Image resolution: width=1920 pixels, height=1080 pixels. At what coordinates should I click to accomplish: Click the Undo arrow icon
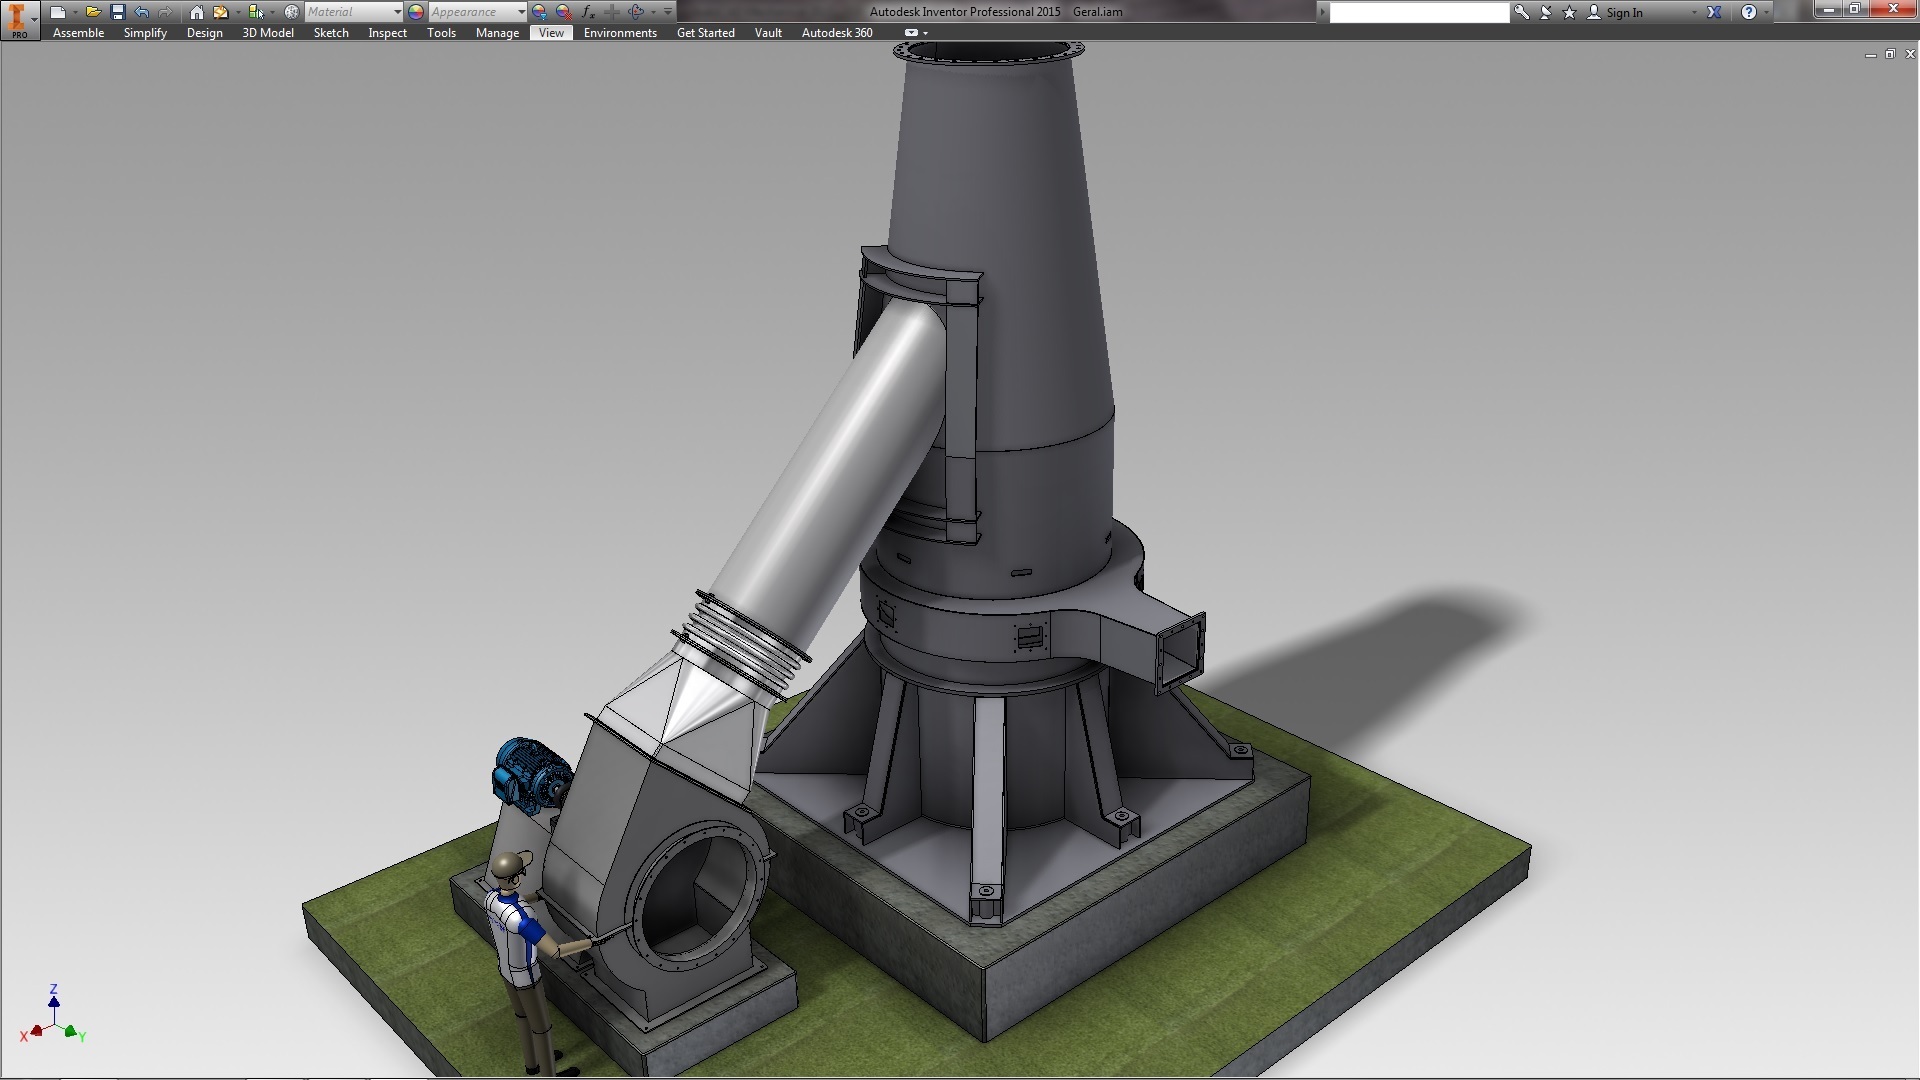(x=141, y=12)
